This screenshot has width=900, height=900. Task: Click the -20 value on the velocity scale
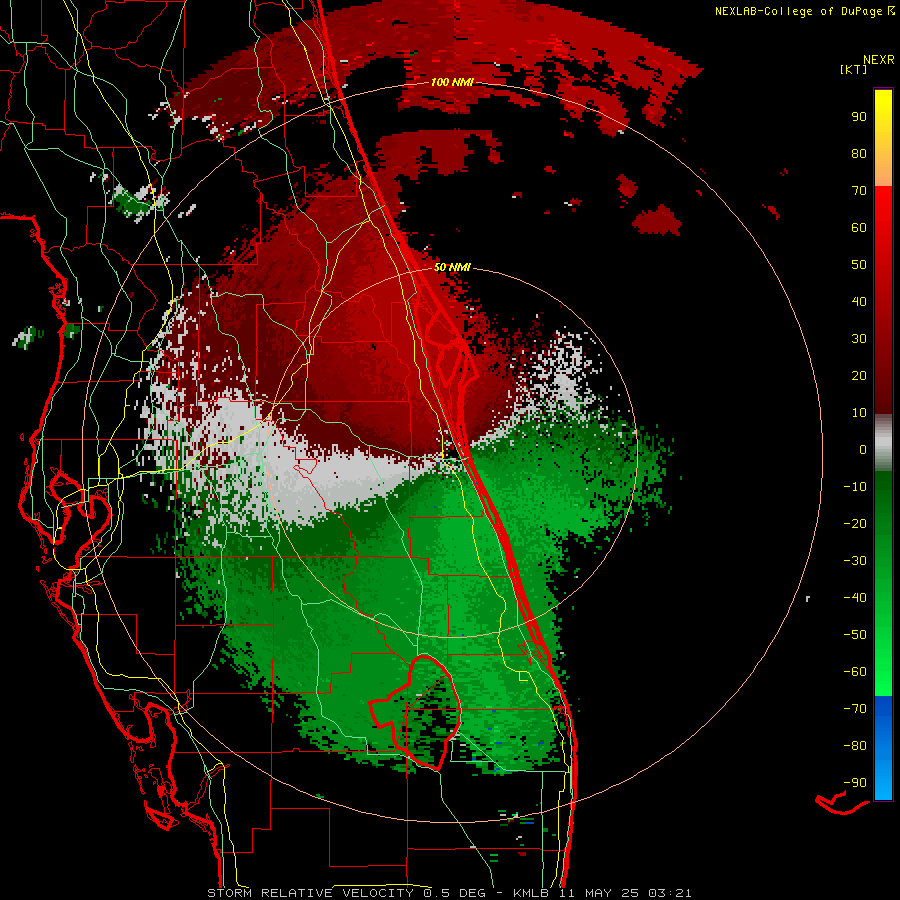pos(855,523)
